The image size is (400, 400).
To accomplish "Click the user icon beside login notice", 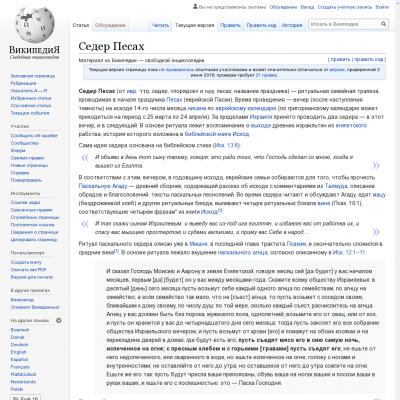I will 195,7.
